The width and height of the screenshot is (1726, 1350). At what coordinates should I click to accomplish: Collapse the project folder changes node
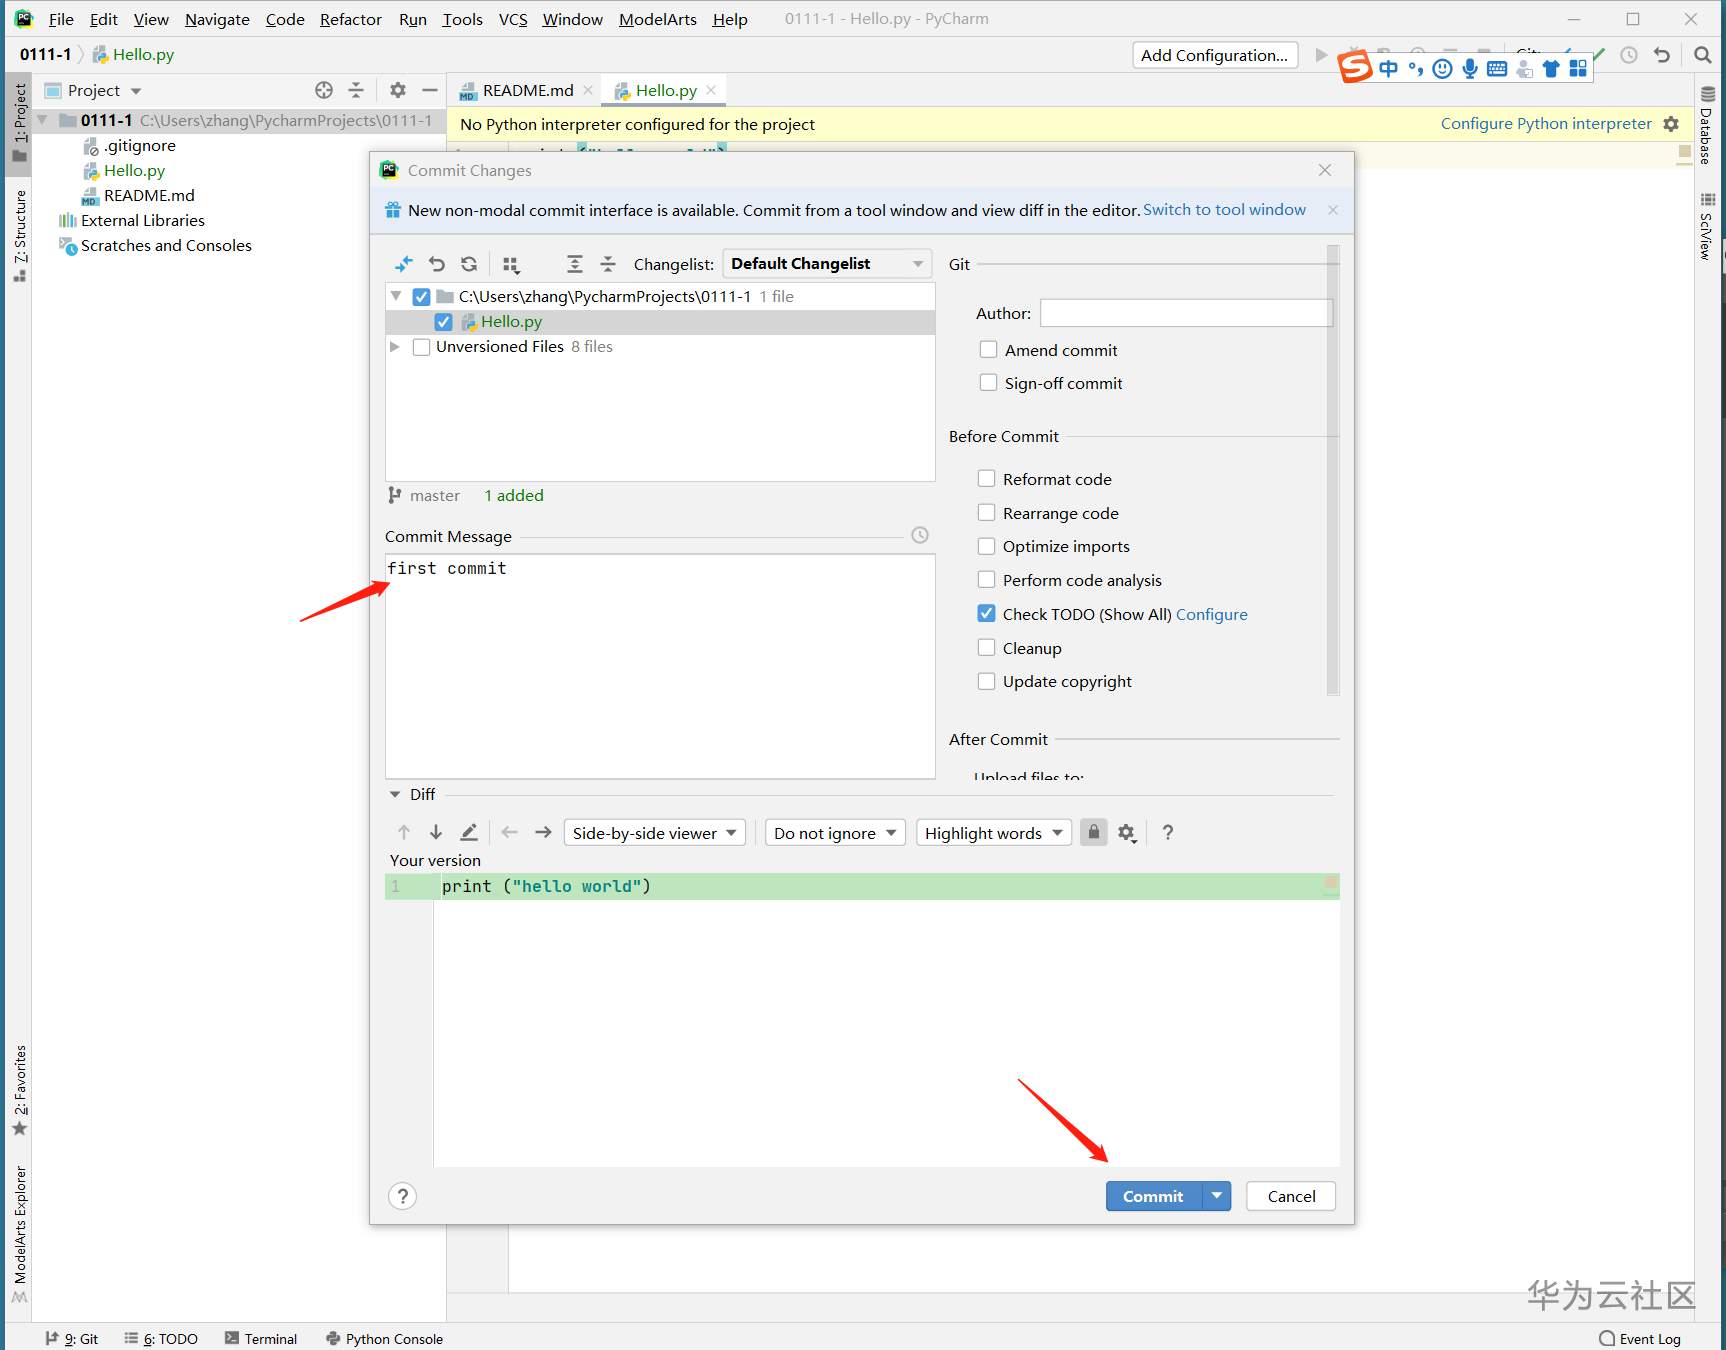396,297
